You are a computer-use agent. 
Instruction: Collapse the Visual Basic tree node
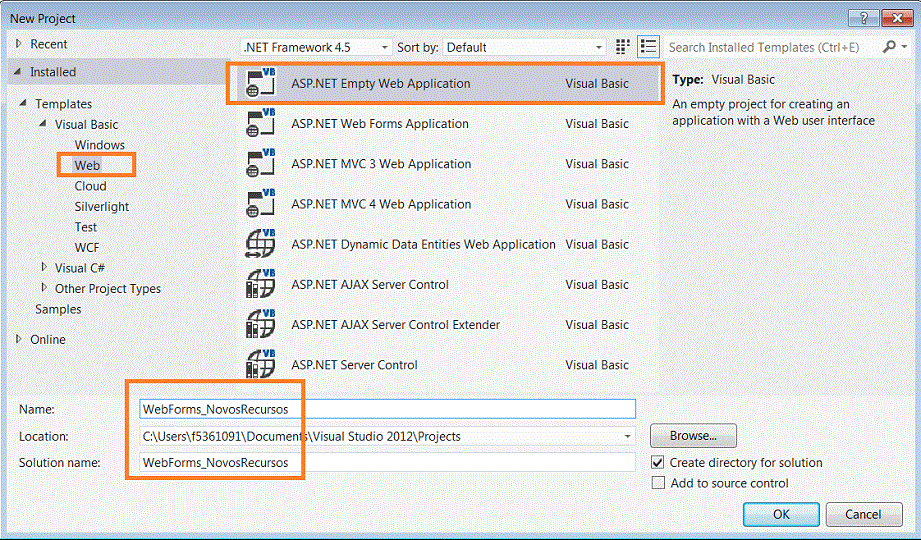click(43, 124)
